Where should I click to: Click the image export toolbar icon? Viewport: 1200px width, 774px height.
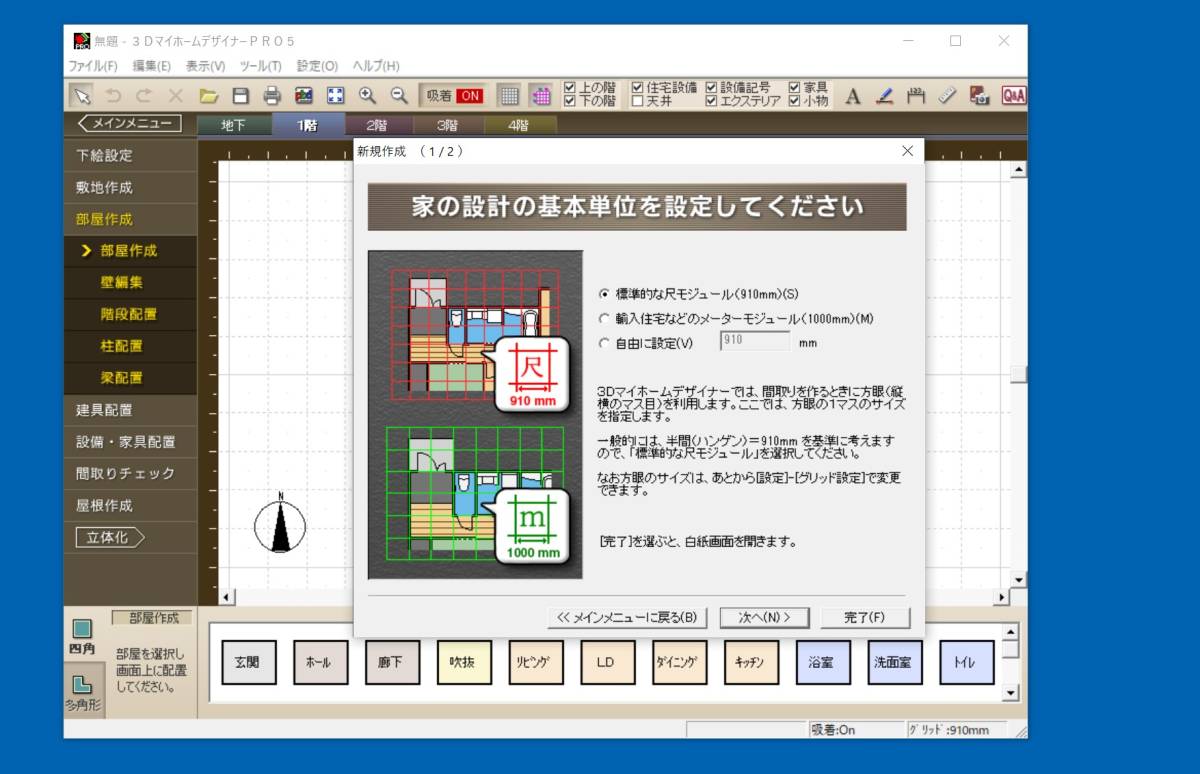[x=304, y=96]
